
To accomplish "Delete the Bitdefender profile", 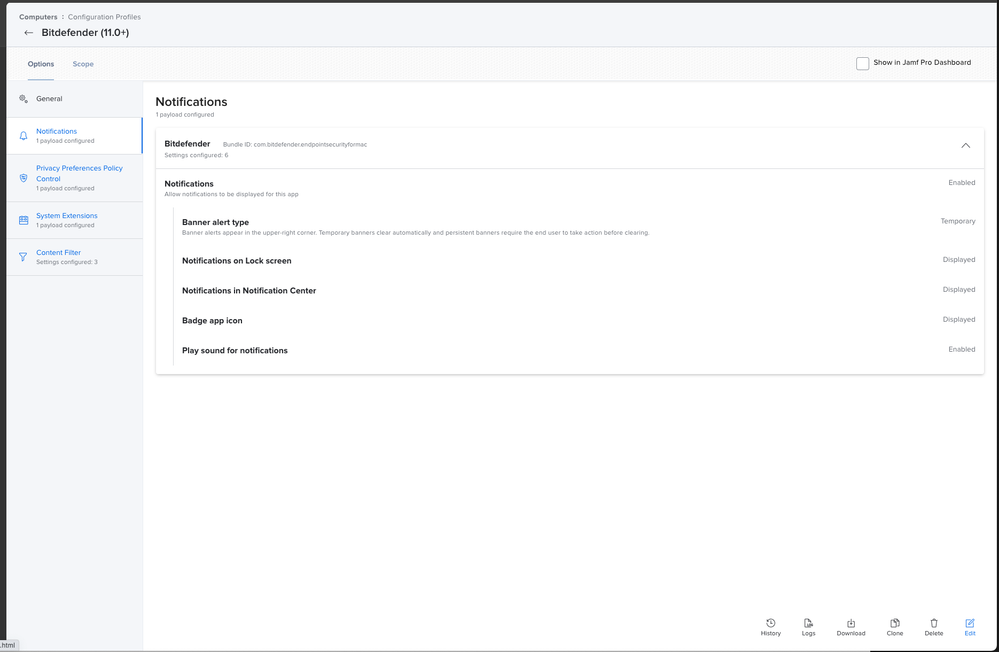I will (933, 627).
